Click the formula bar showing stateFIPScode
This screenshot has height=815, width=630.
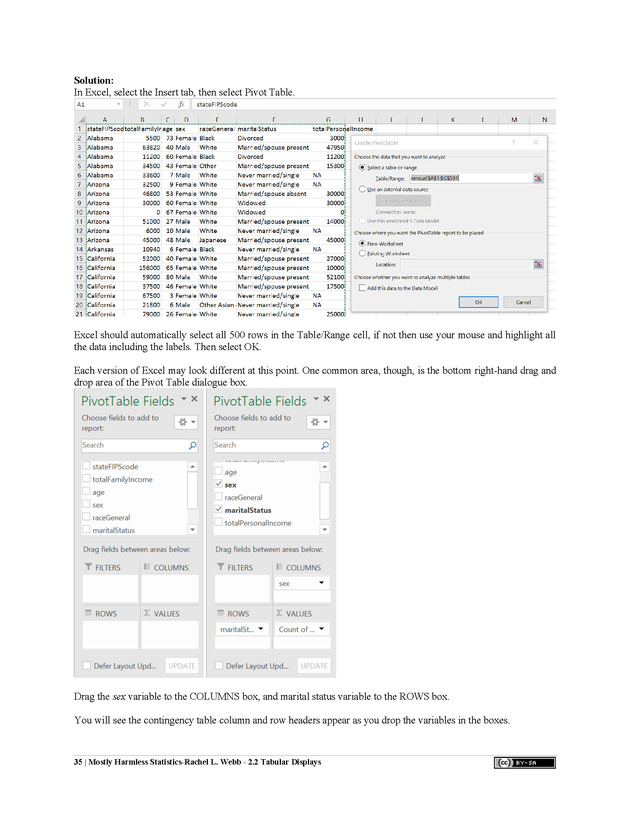[374, 104]
